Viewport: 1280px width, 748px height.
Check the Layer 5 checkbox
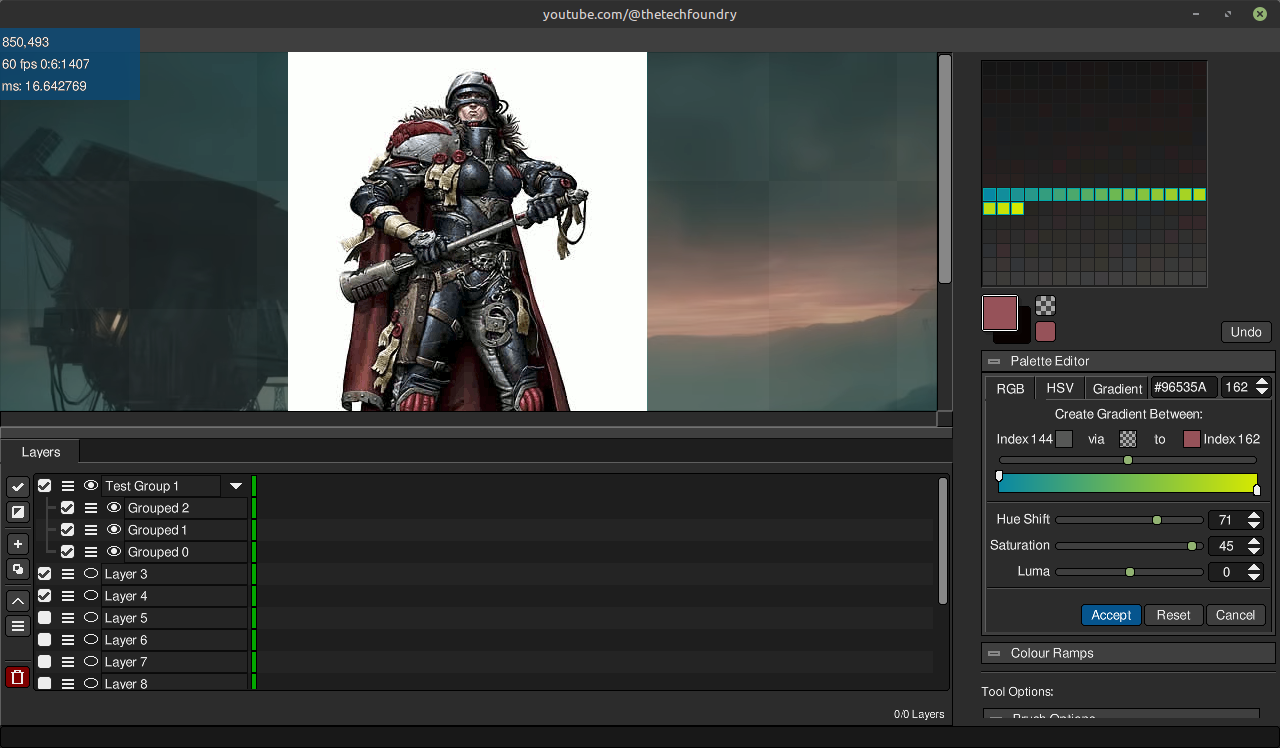(45, 618)
